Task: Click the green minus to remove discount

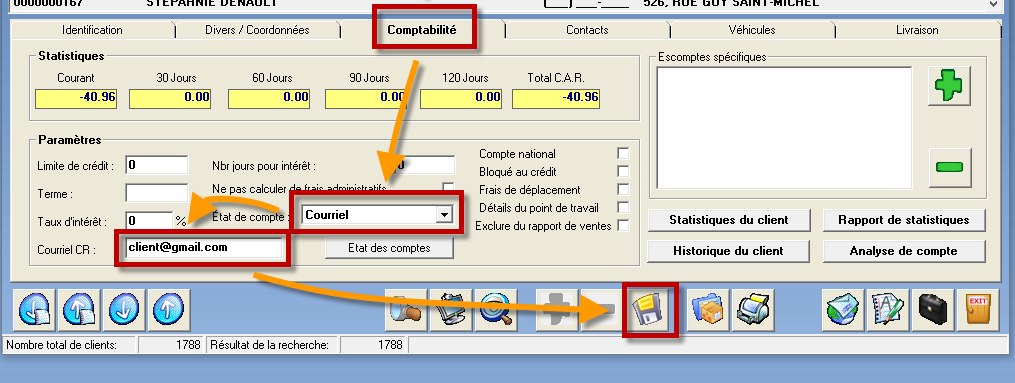Action: [x=949, y=168]
